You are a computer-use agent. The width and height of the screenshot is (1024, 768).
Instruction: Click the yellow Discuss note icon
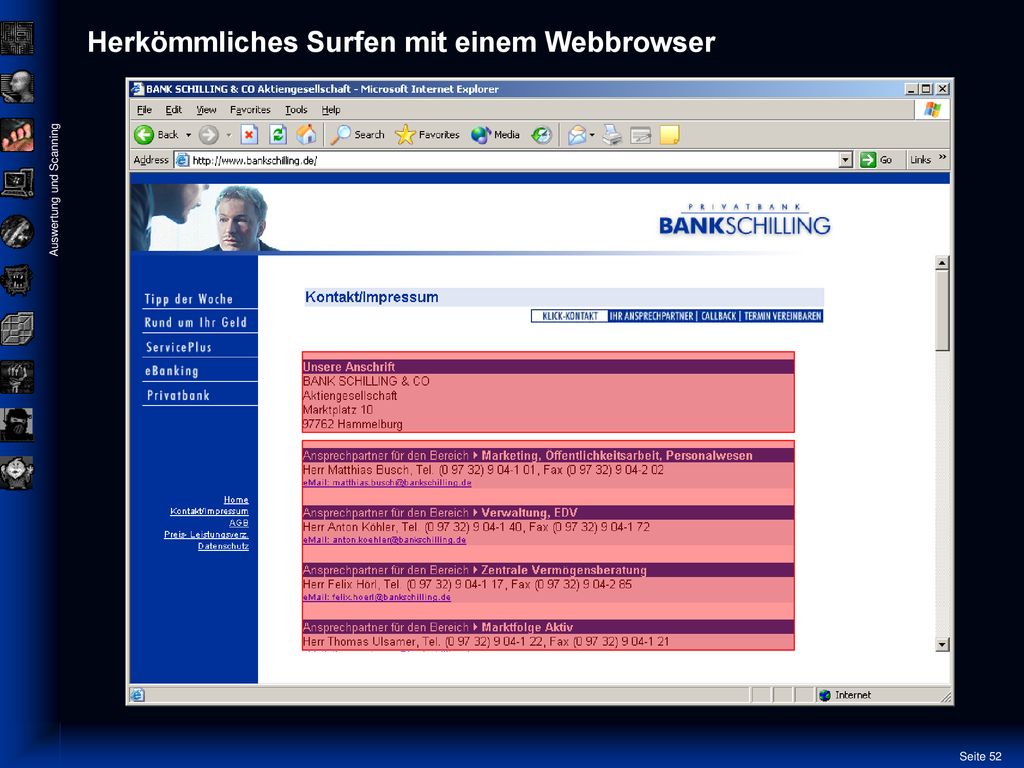coord(669,135)
